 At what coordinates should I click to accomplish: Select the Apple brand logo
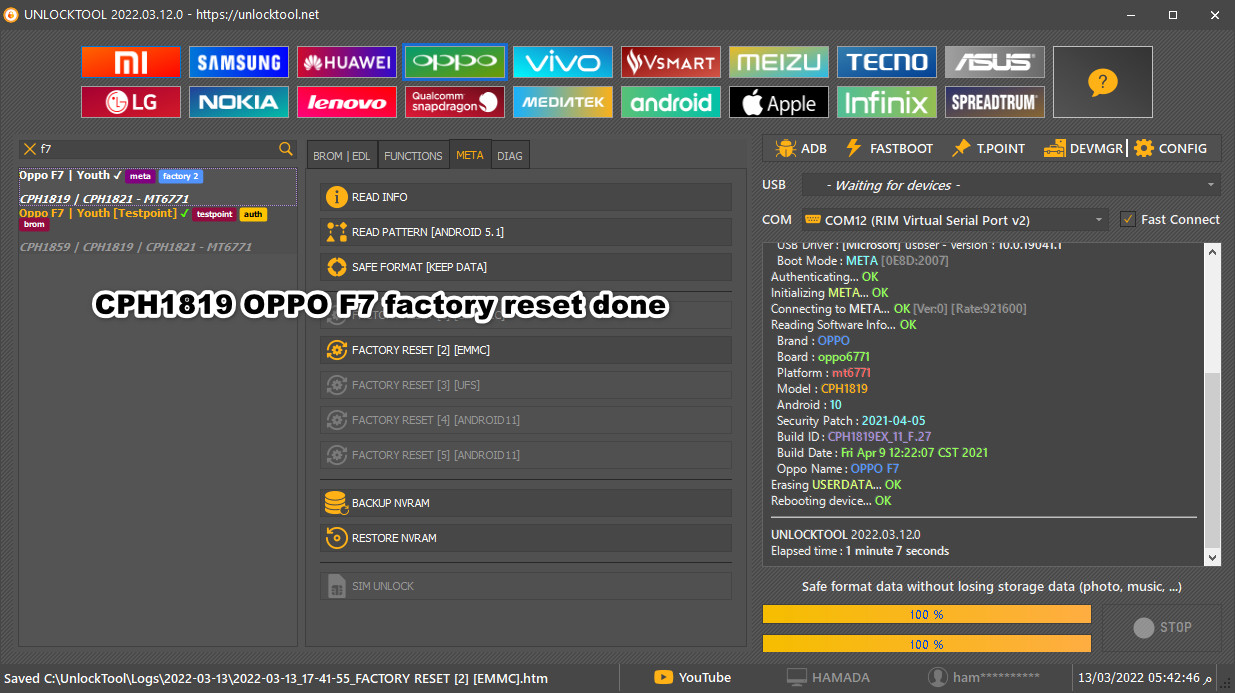(x=779, y=102)
